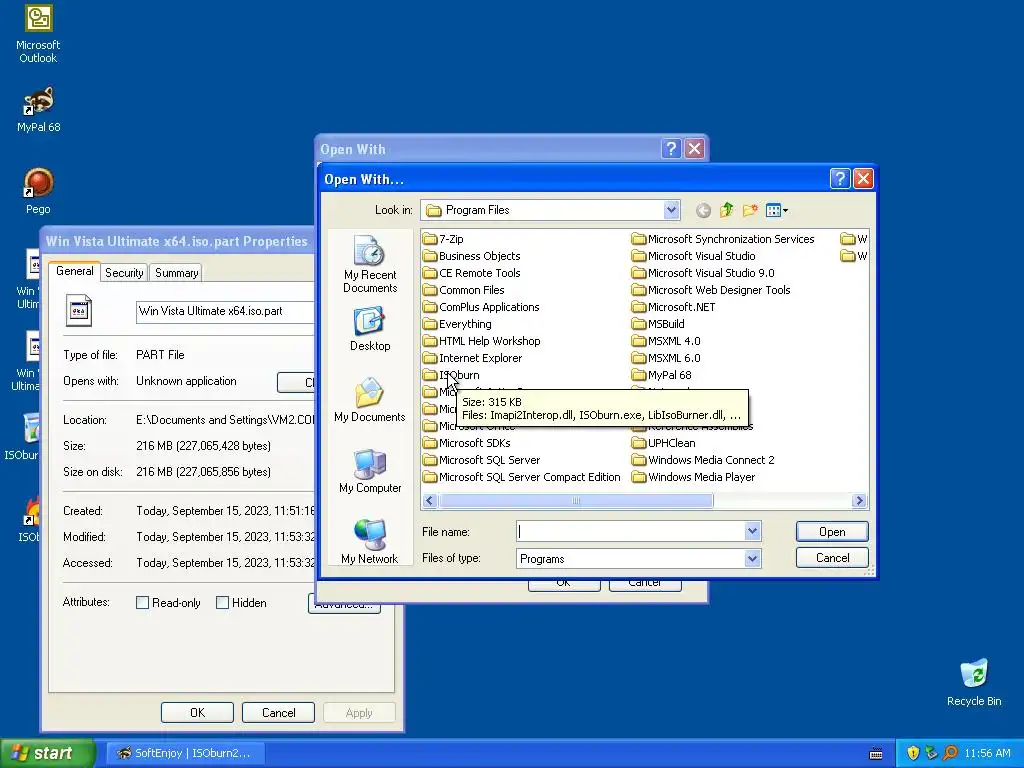Viewport: 1024px width, 768px height.
Task: Select the Microsoft.NET folder
Action: click(x=674, y=307)
